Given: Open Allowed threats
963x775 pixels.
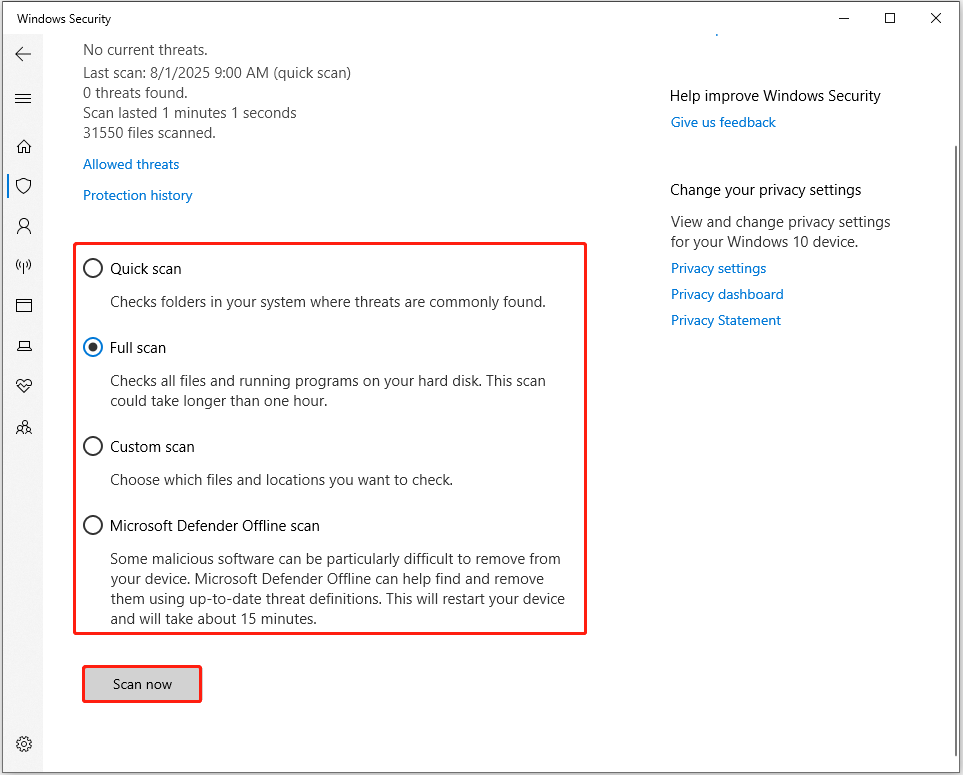Looking at the screenshot, I should (x=130, y=164).
